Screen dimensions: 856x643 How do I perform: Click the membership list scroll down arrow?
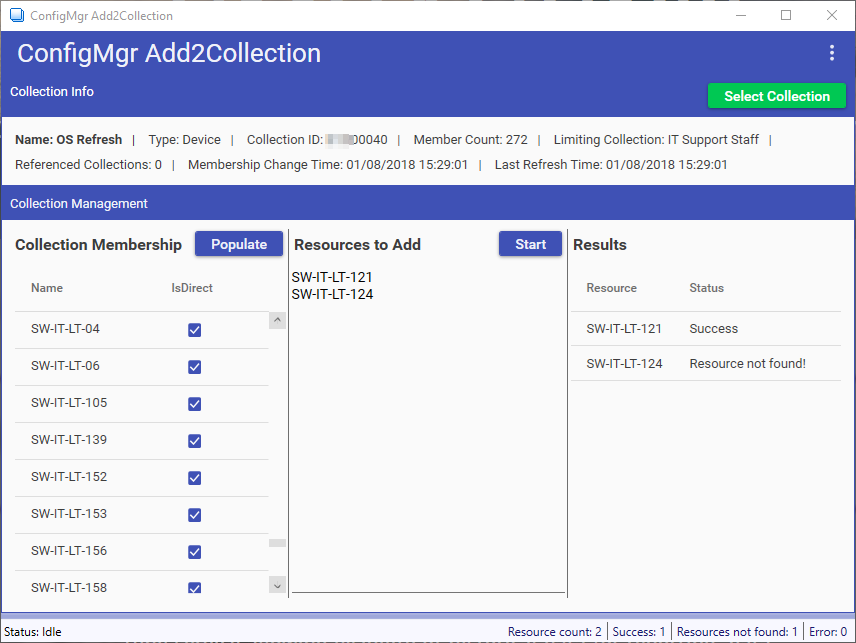coord(277,586)
